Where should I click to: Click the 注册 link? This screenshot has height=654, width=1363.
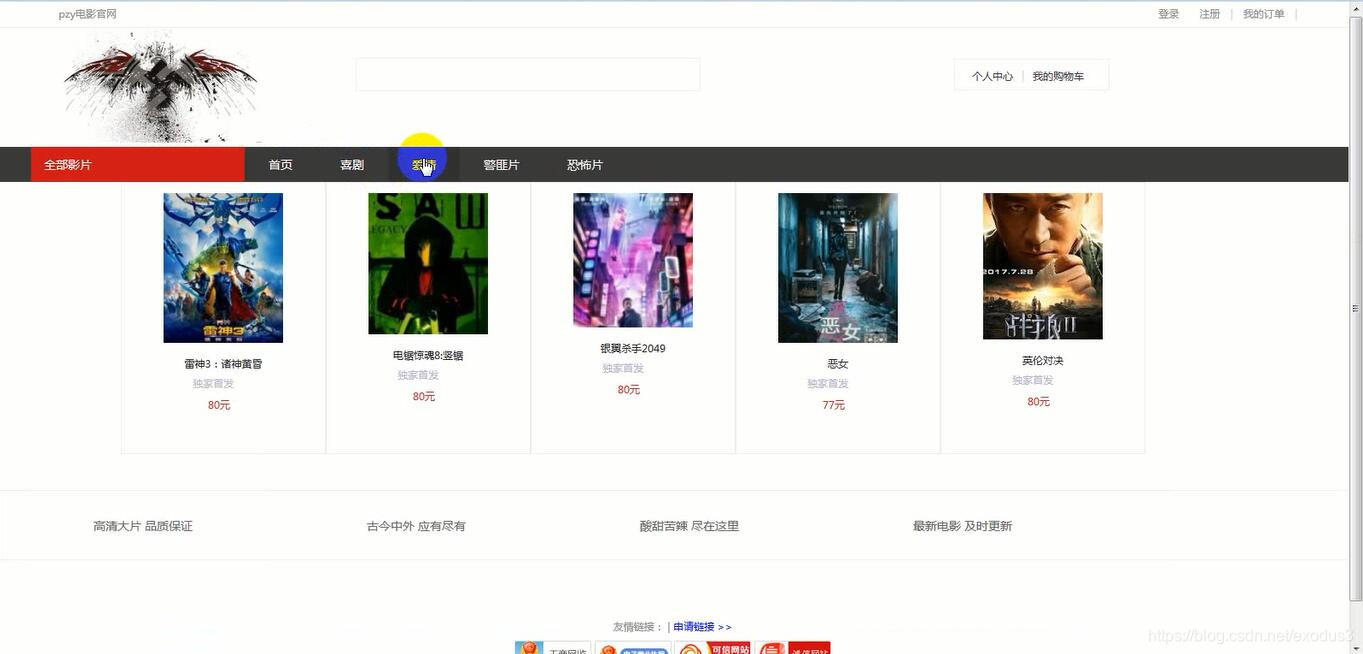click(x=1210, y=14)
